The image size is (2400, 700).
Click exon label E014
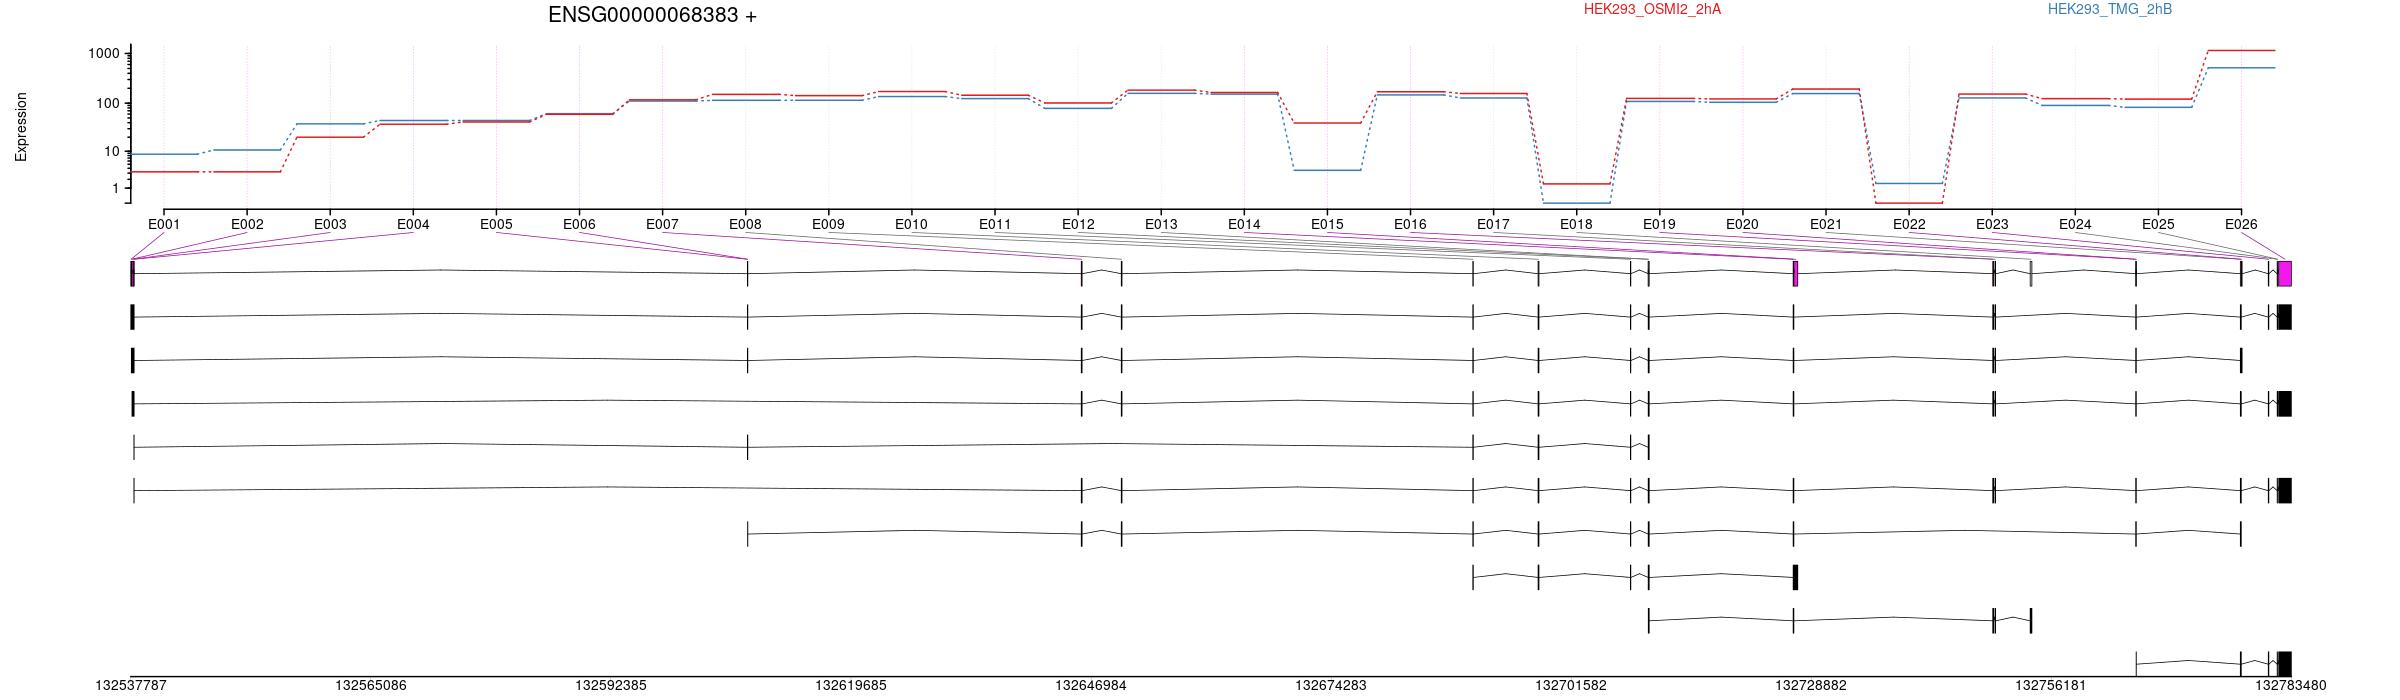(1244, 224)
